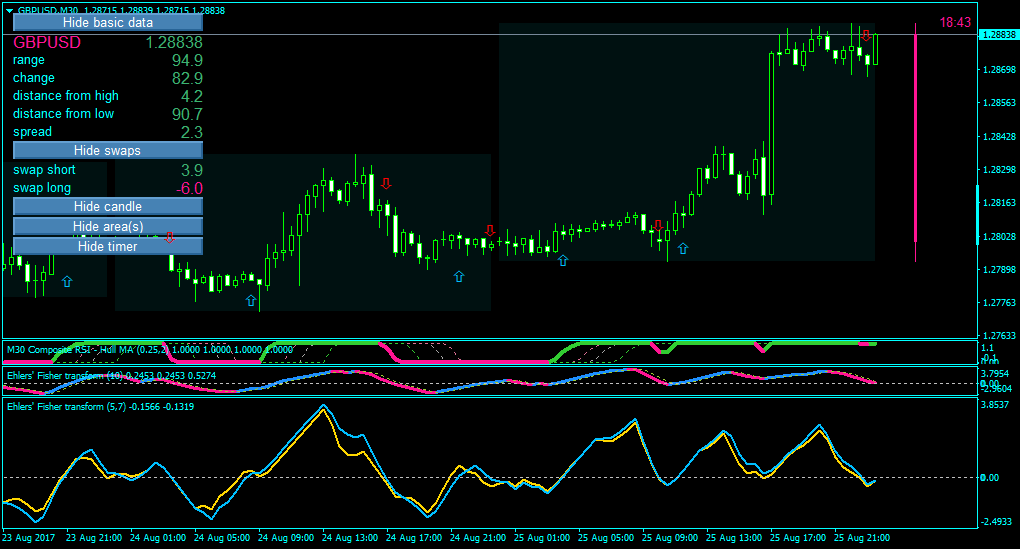The image size is (1020, 549).
Task: Select the blue up arrow near 23 Aug 21:00
Action: (67, 282)
